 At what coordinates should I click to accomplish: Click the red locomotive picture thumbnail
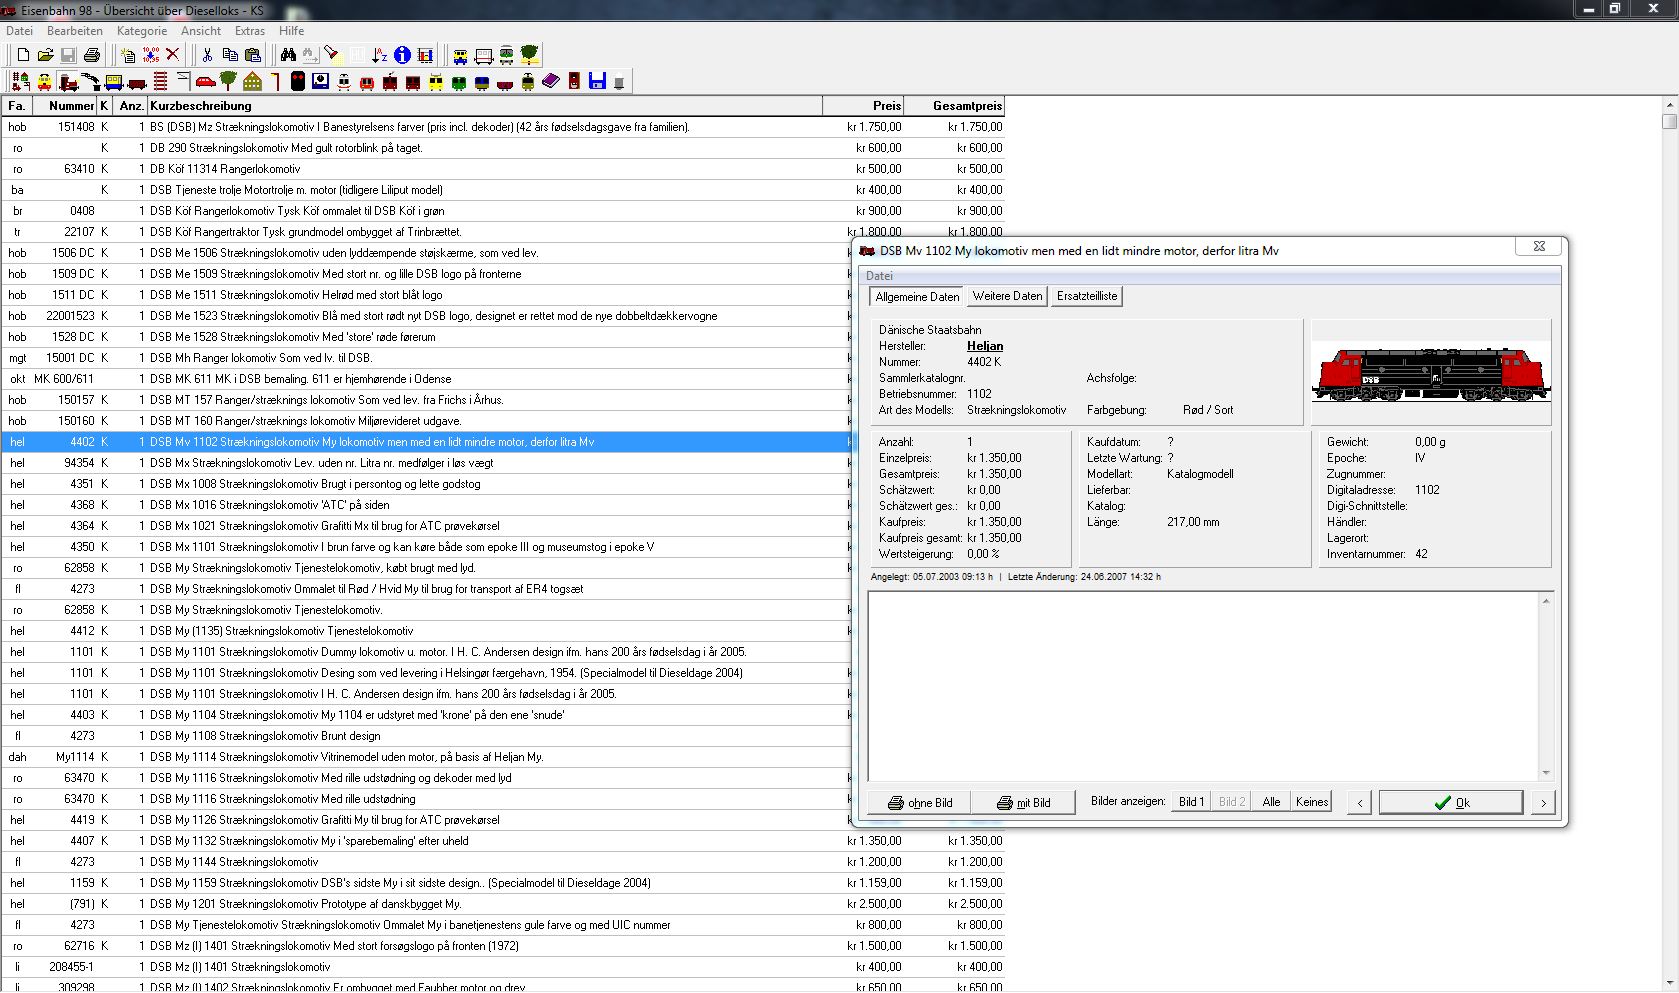1431,373
